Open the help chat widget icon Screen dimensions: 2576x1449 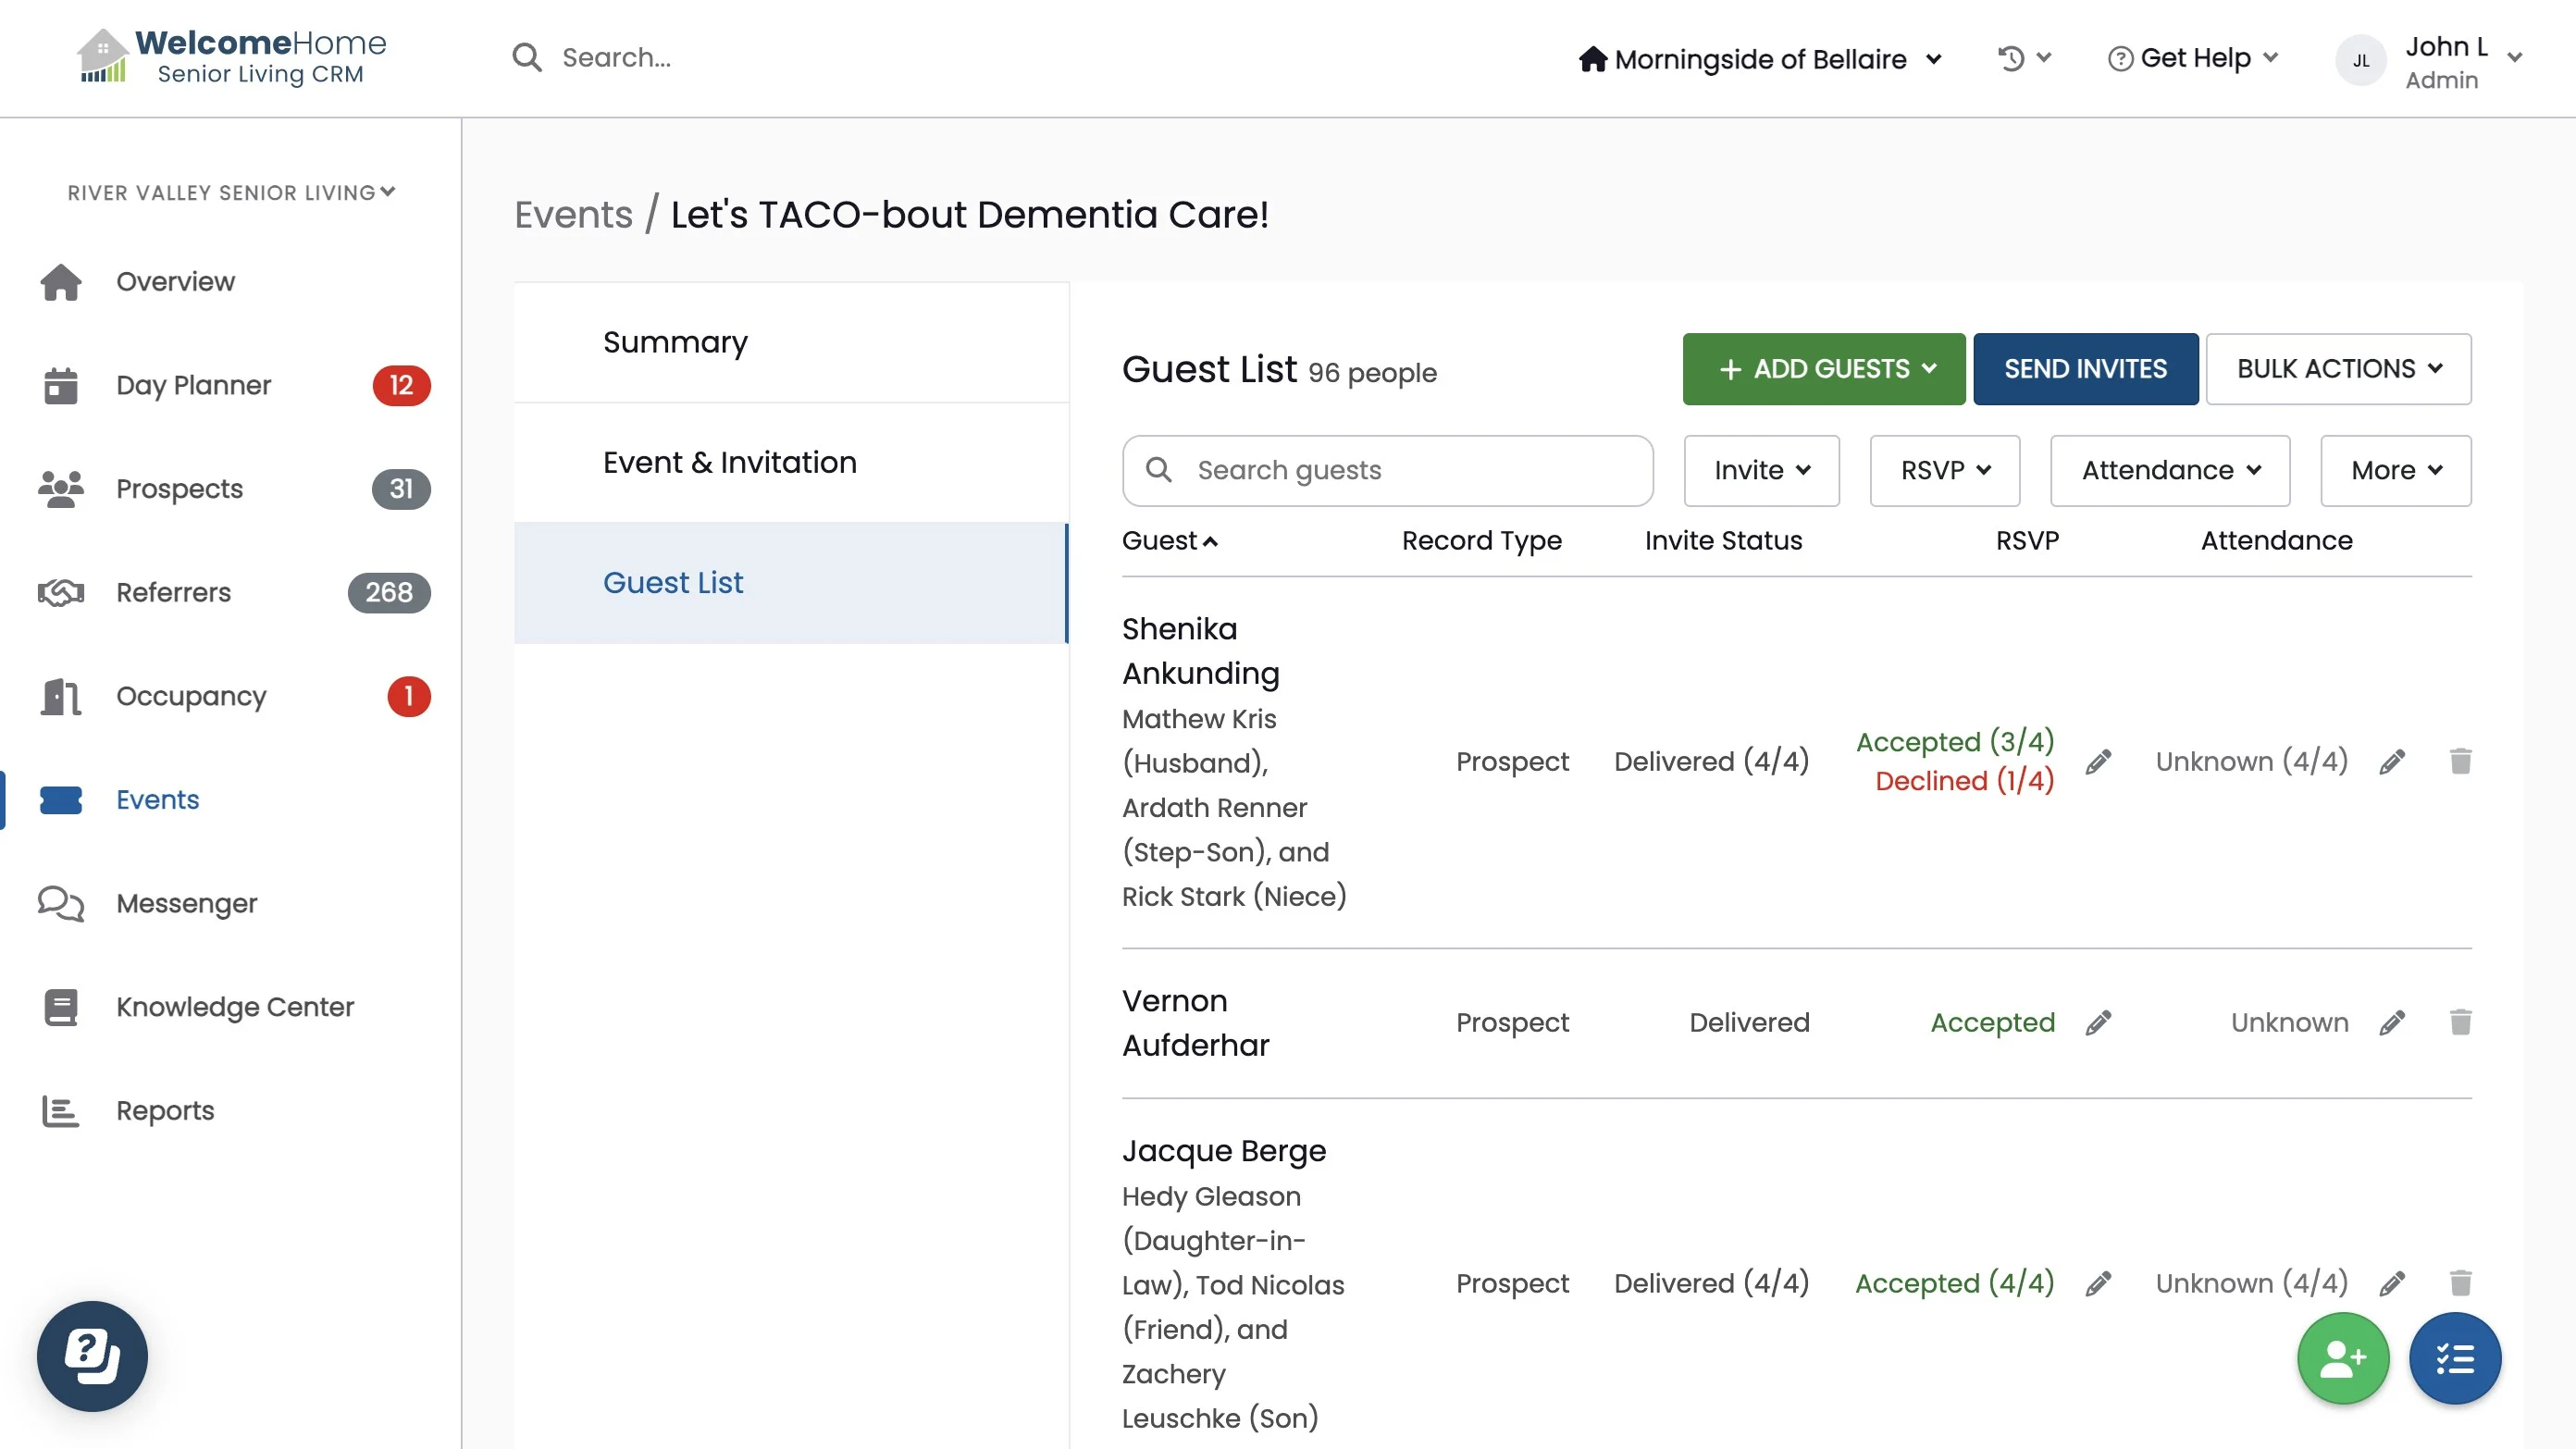coord(92,1355)
